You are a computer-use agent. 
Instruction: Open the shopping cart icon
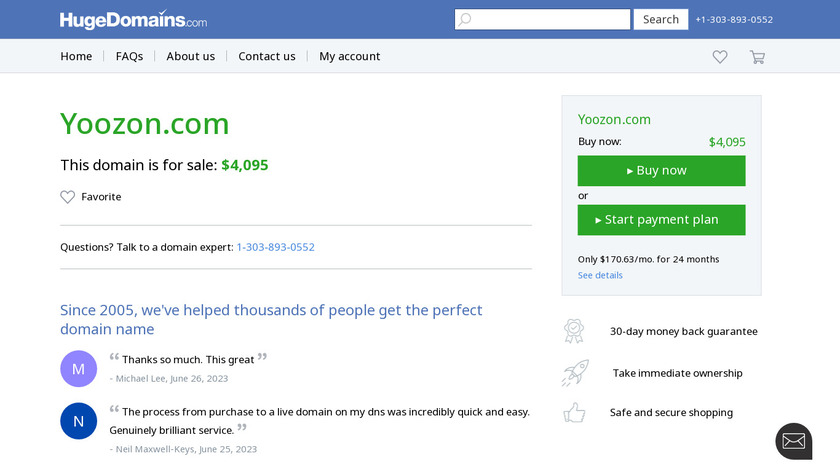point(757,57)
